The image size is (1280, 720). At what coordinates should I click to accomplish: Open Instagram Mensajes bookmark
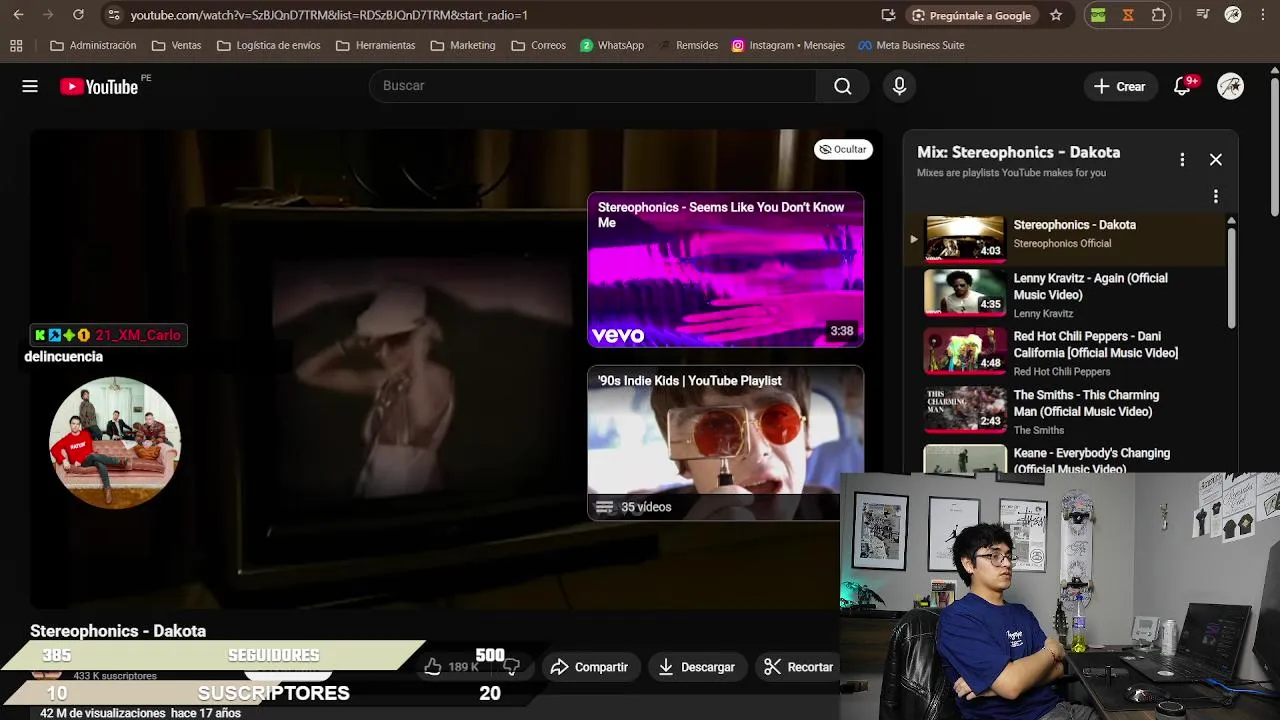tap(788, 45)
